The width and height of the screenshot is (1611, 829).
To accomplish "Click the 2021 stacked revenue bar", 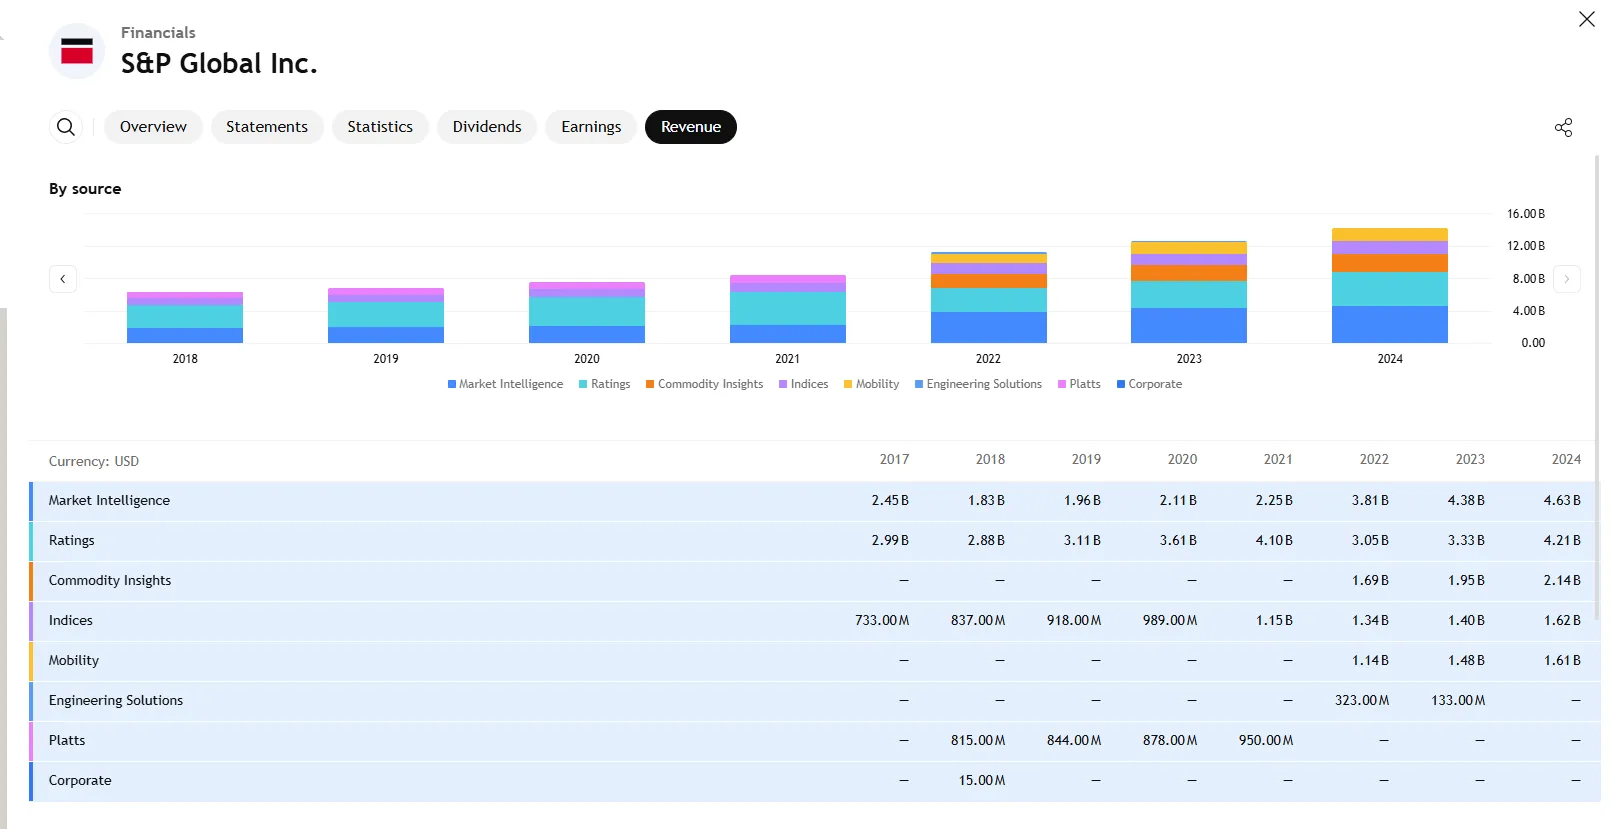I will (x=788, y=309).
